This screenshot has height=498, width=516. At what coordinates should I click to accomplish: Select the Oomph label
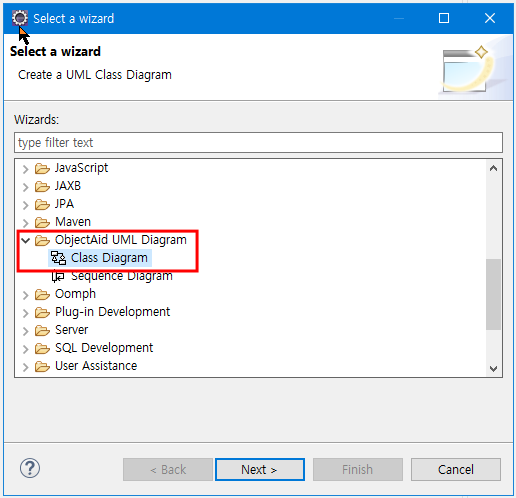[75, 294]
